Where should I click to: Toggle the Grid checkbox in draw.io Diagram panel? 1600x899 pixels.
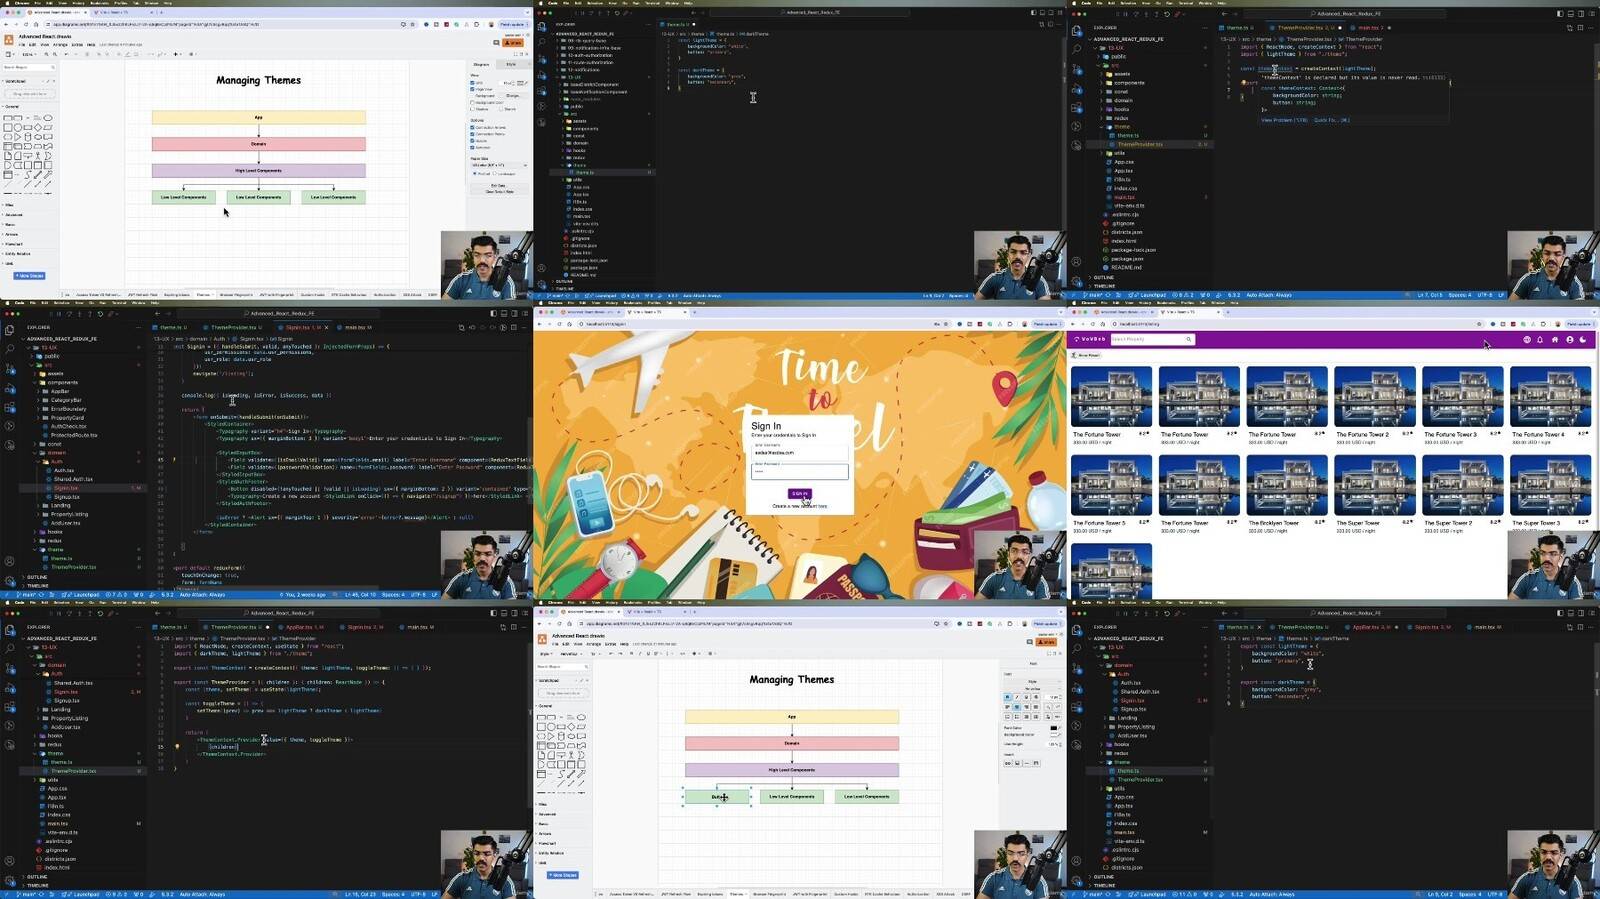472,83
